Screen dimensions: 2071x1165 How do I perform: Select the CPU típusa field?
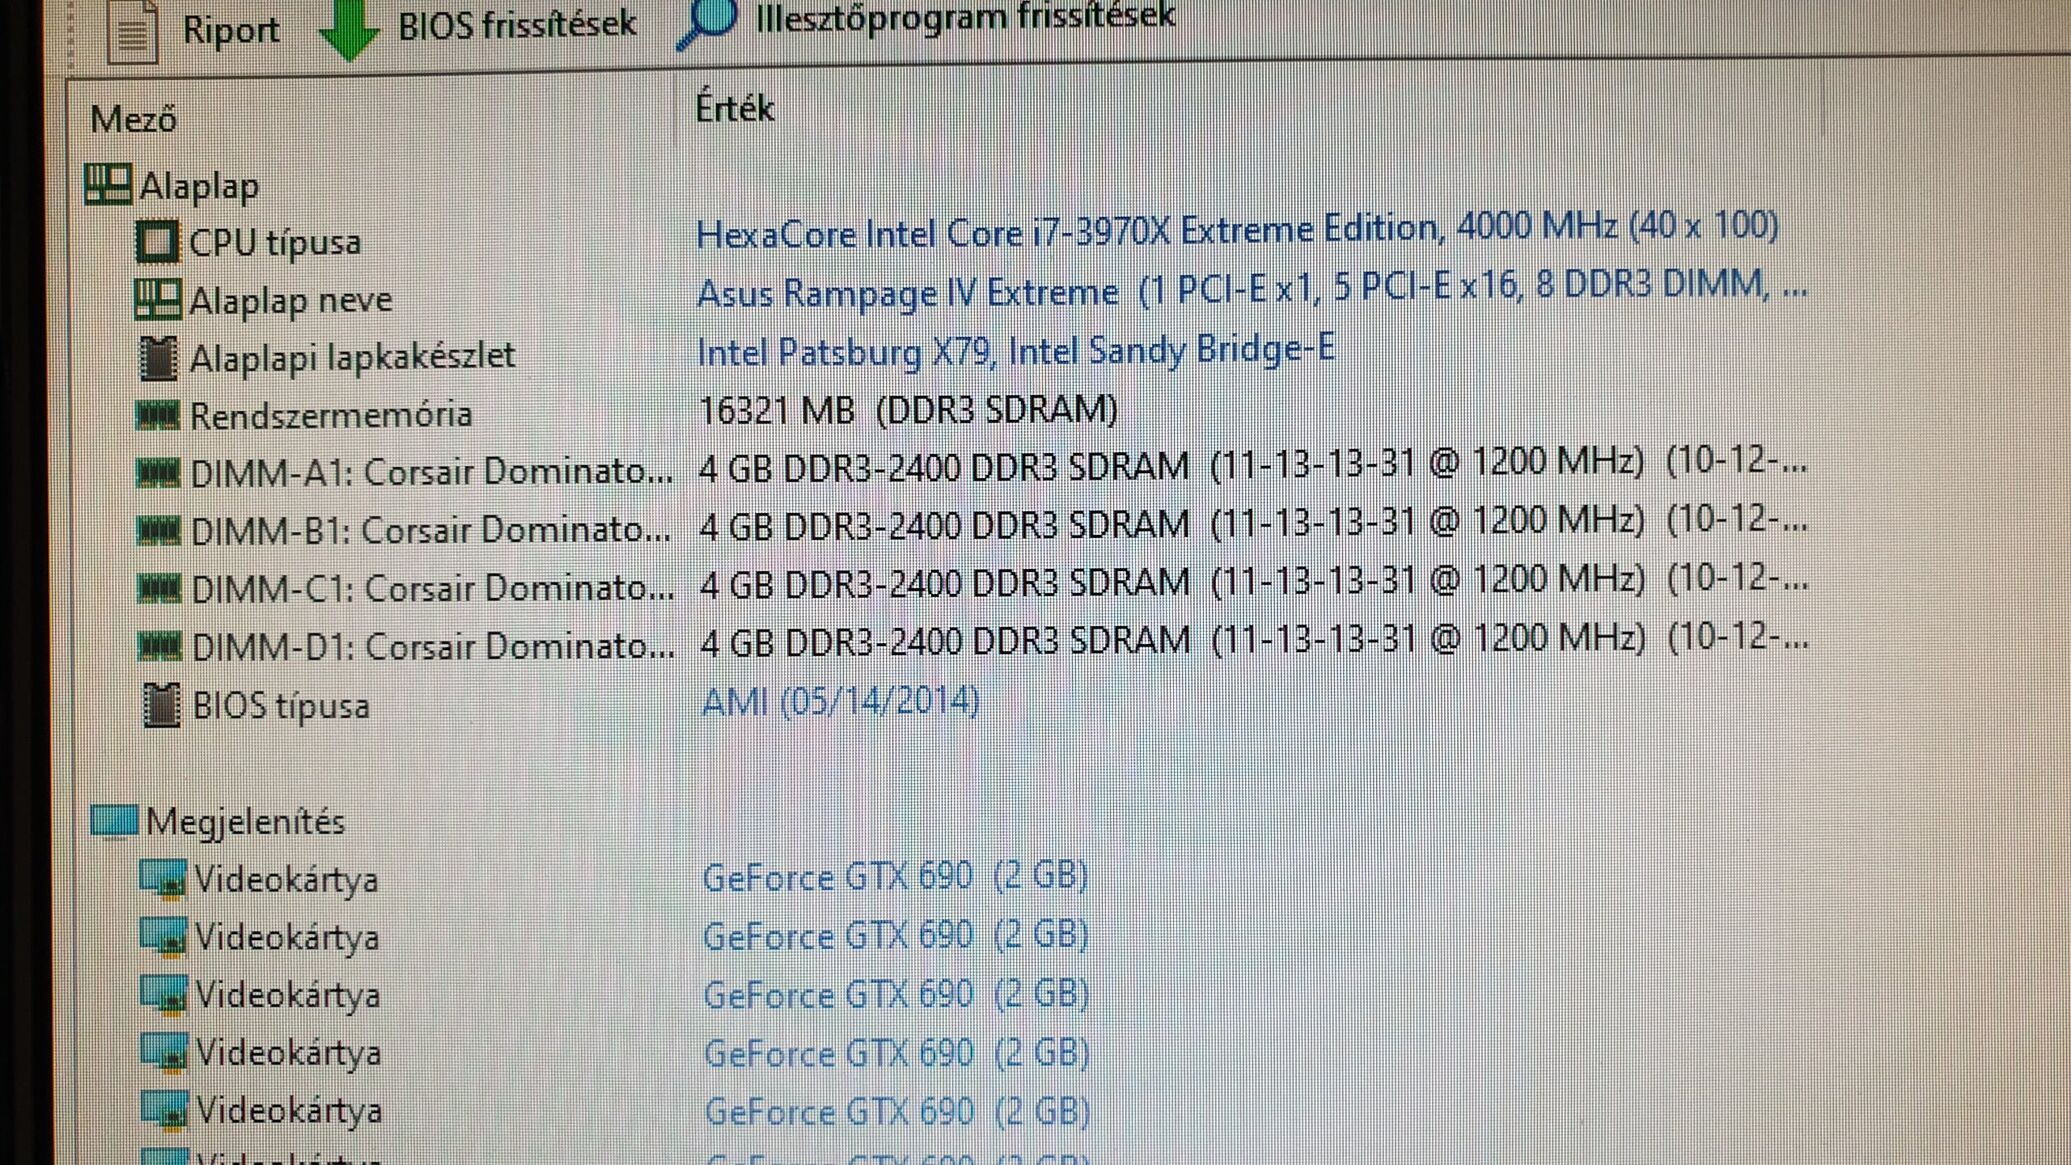click(275, 243)
